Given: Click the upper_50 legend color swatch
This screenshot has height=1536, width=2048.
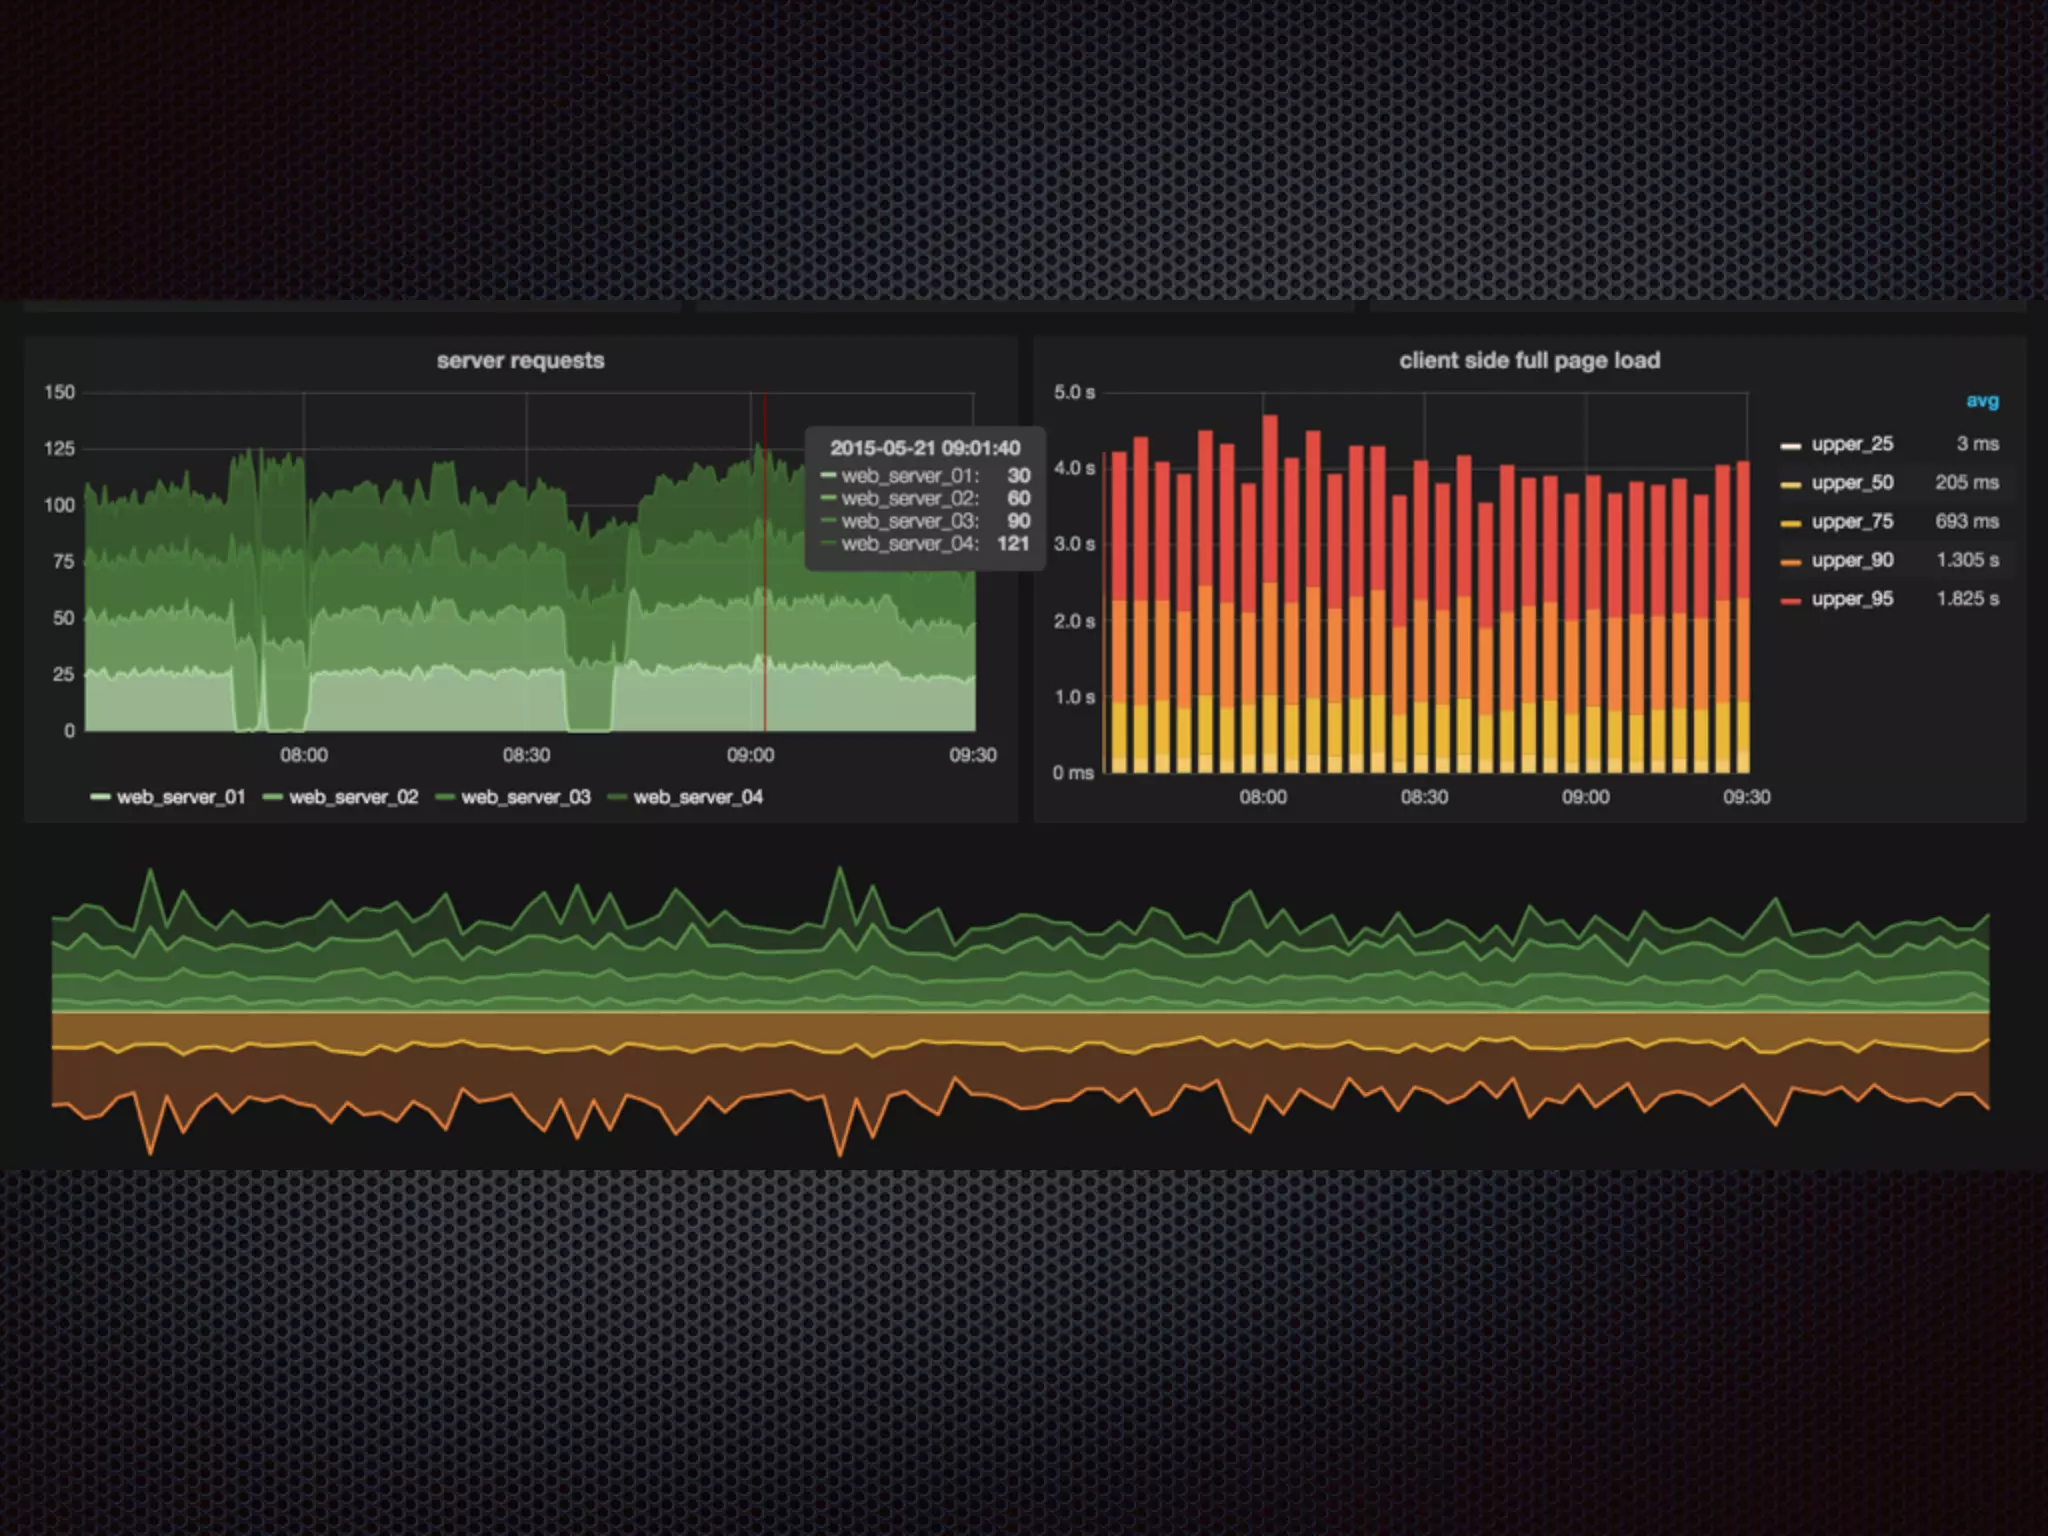Looking at the screenshot, I should pos(1791,484).
